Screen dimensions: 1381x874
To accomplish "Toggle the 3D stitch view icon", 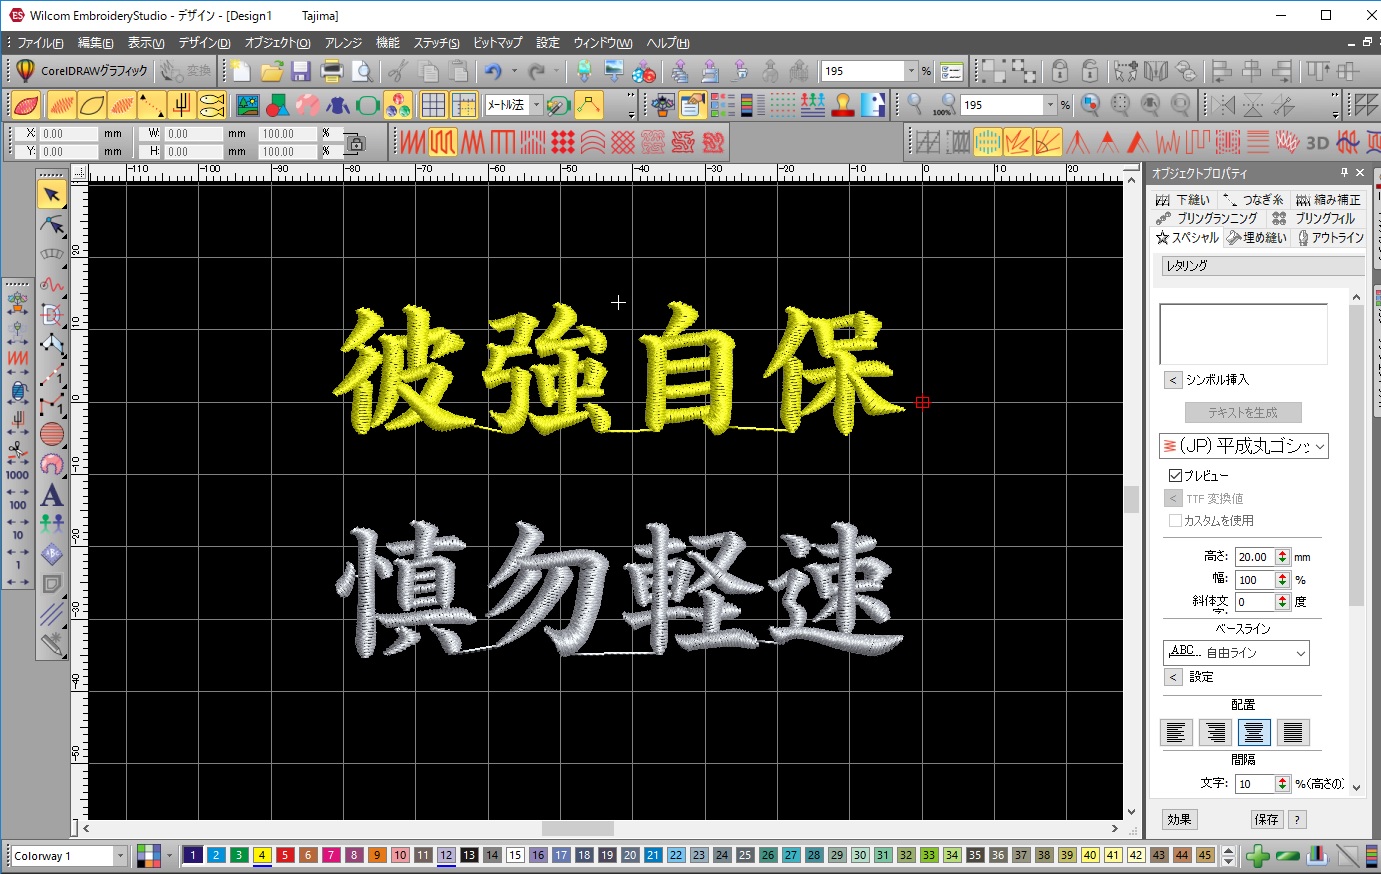I will tap(1317, 142).
